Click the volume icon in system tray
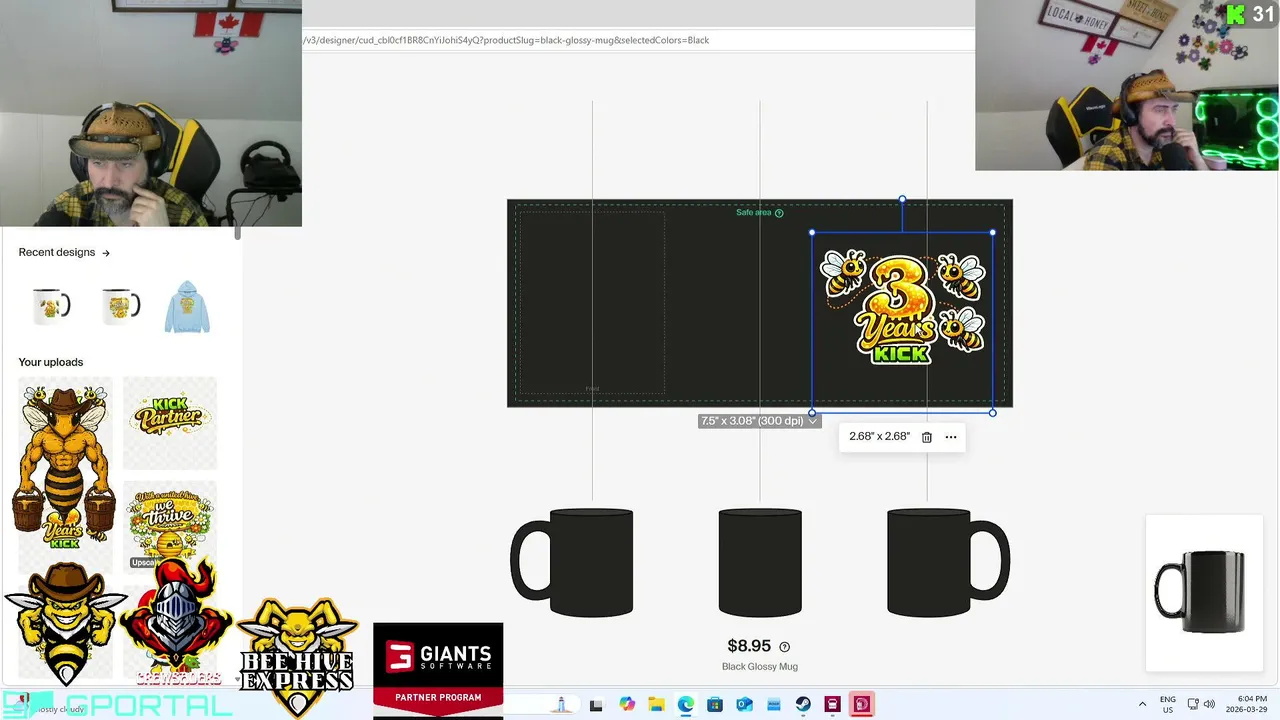The image size is (1280, 720). pyautogui.click(x=1209, y=705)
